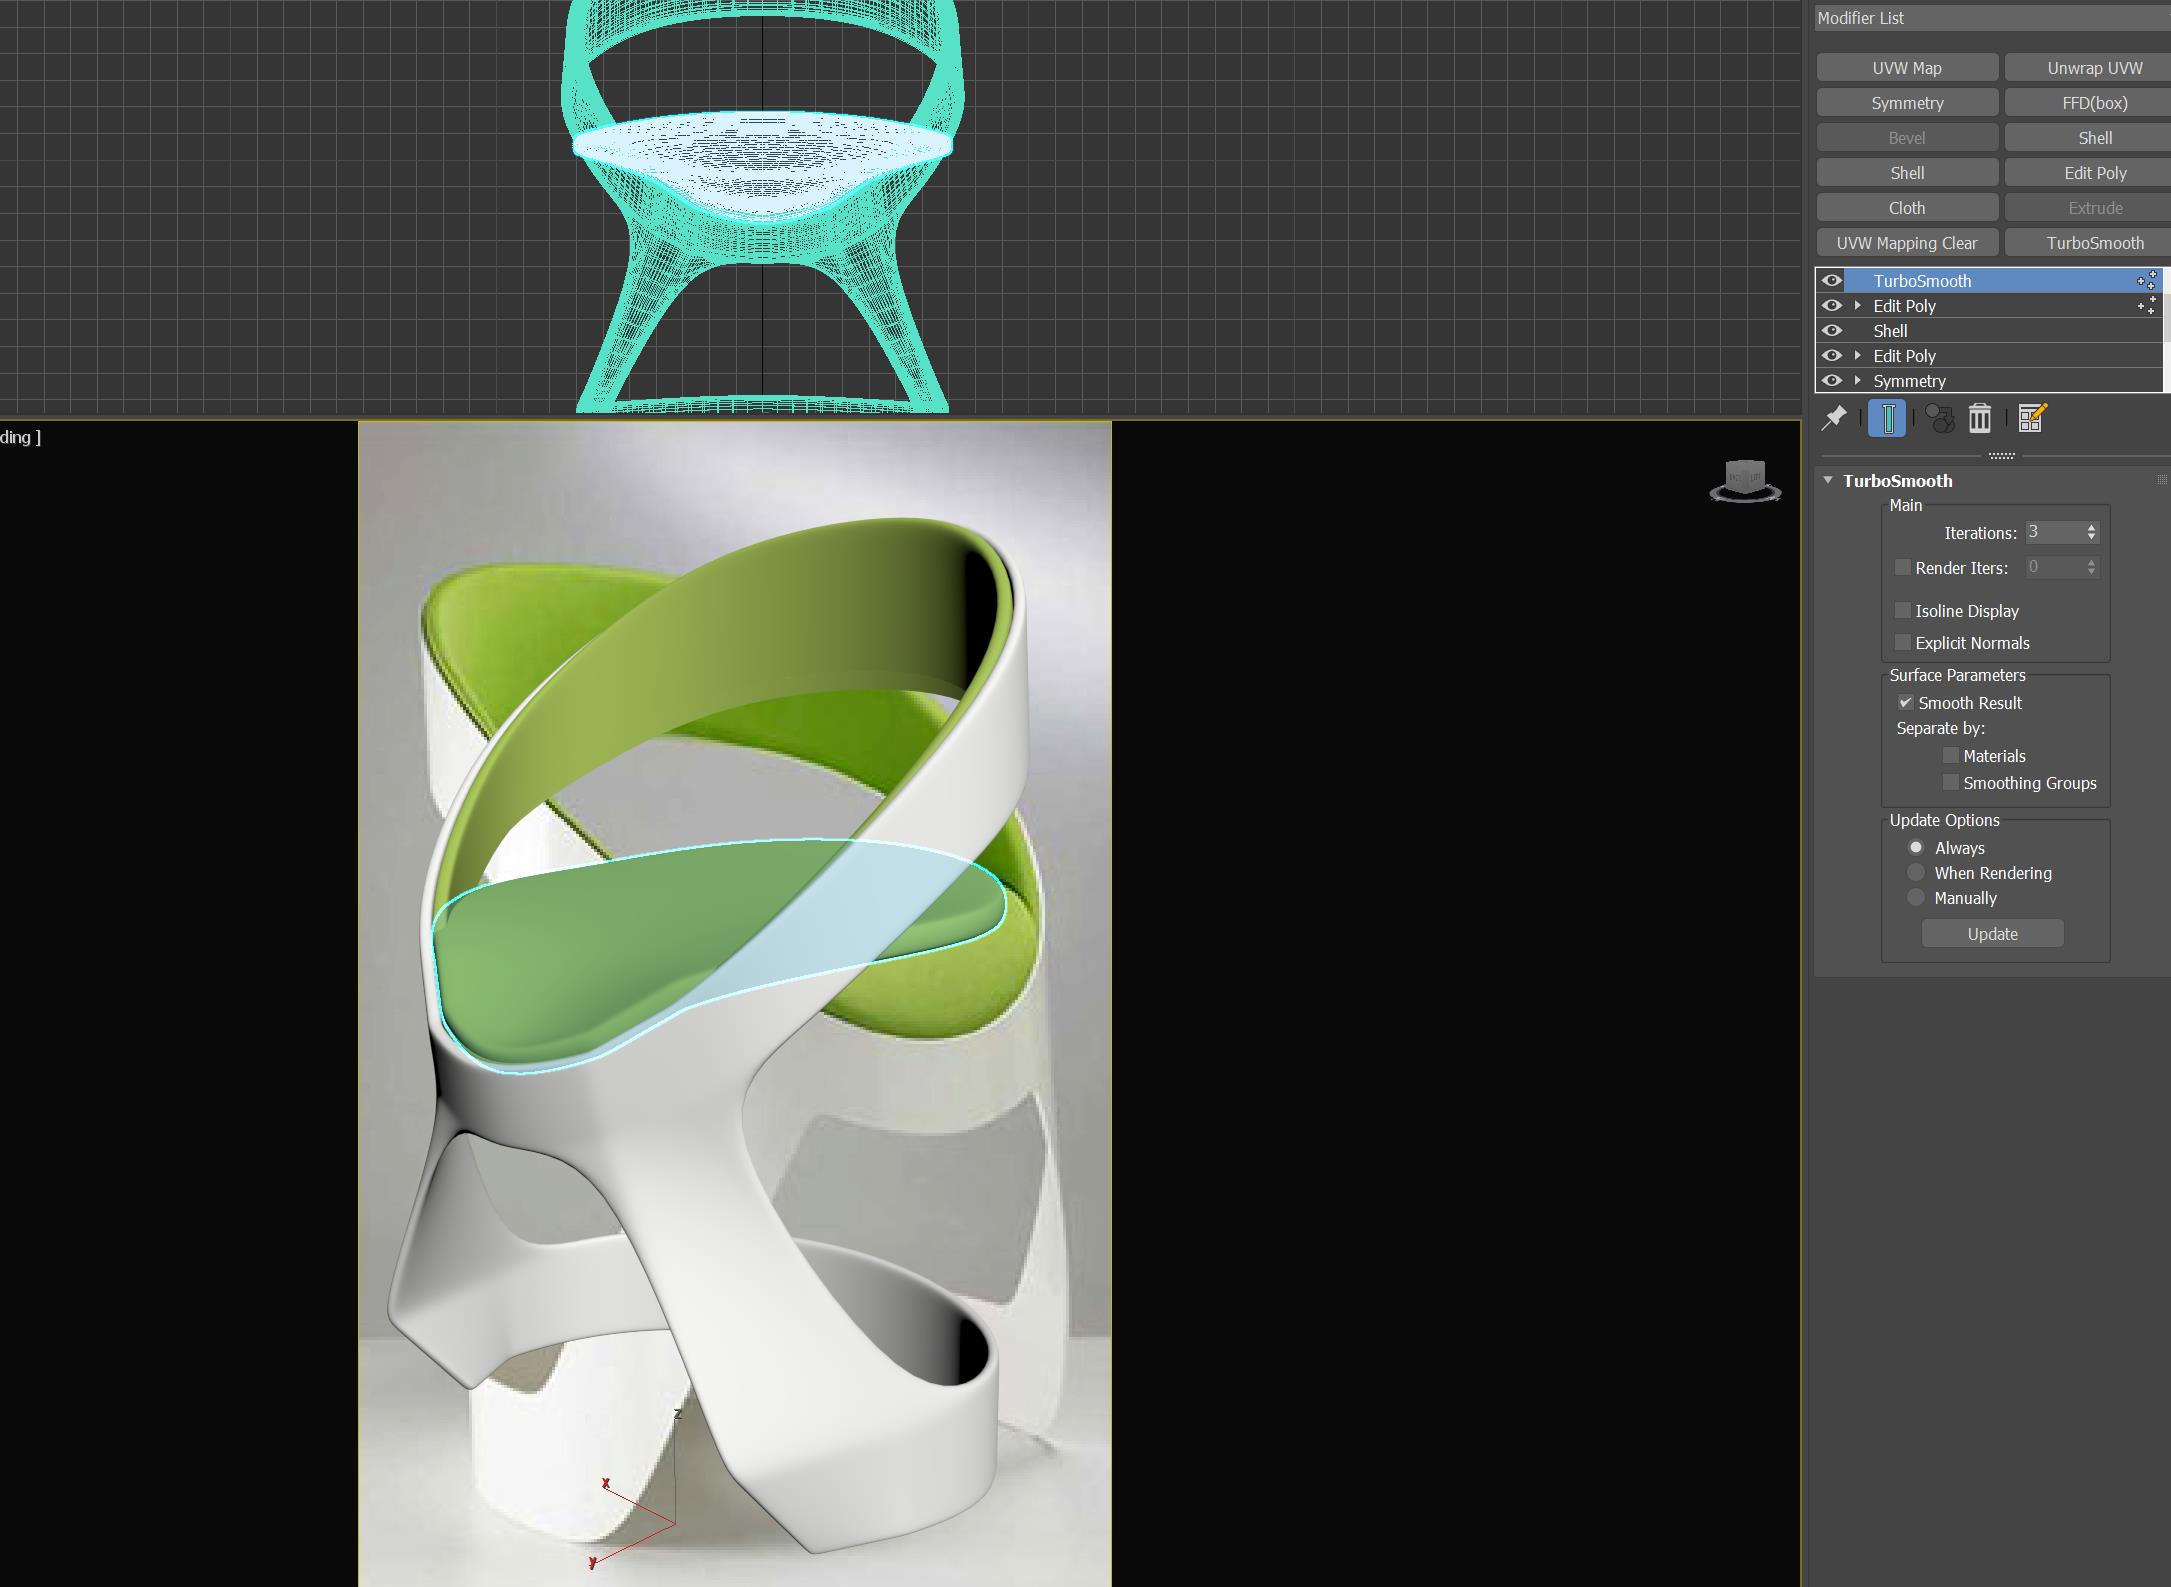Image resolution: width=2171 pixels, height=1587 pixels.
Task: Check Separate by Materials
Action: 1951,755
